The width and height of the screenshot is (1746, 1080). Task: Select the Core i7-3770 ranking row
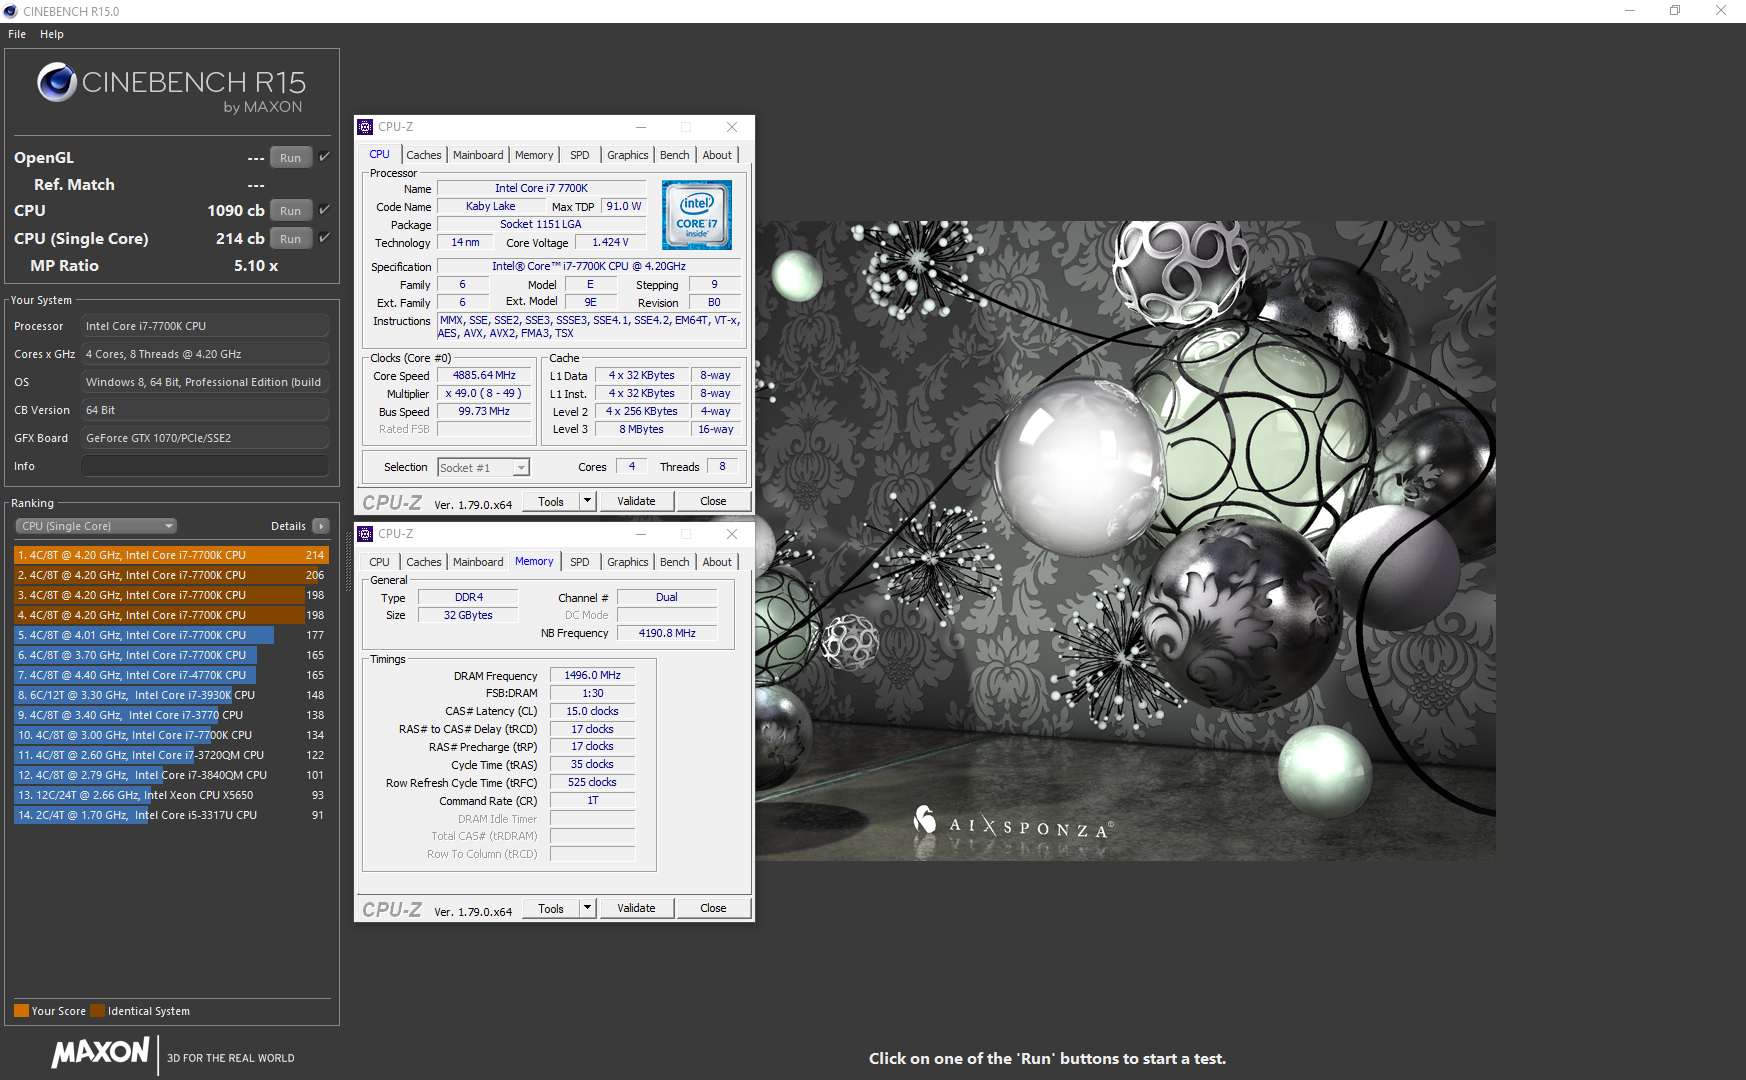pyautogui.click(x=171, y=715)
